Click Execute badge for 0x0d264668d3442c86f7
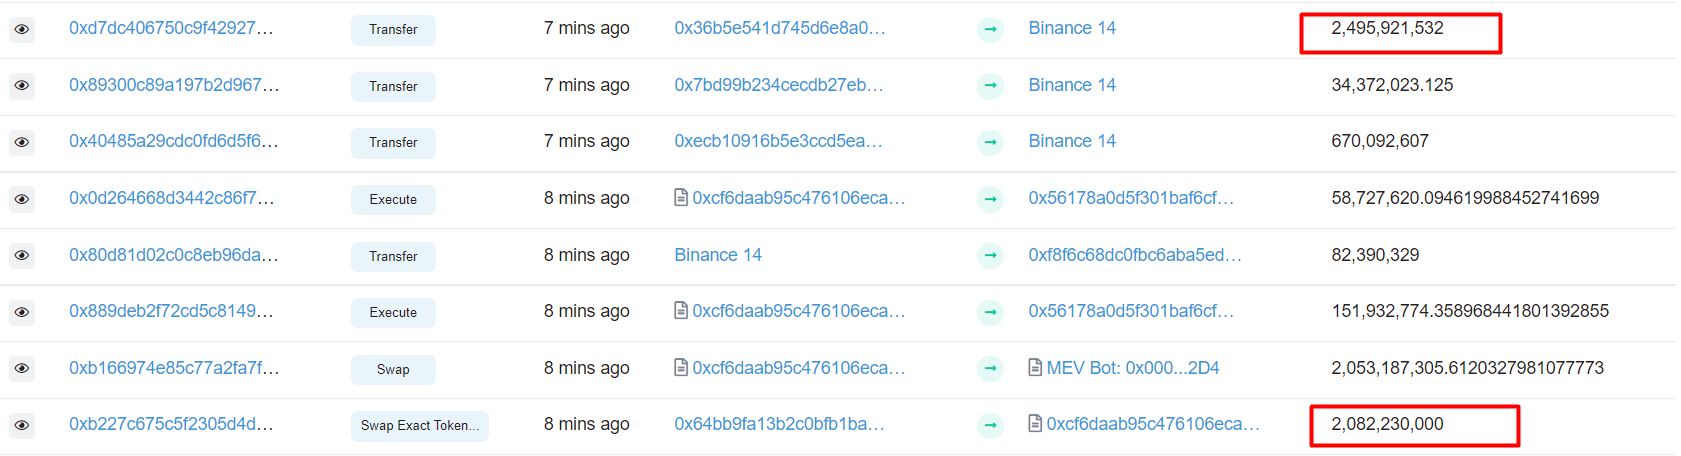The image size is (1681, 456). click(x=393, y=200)
